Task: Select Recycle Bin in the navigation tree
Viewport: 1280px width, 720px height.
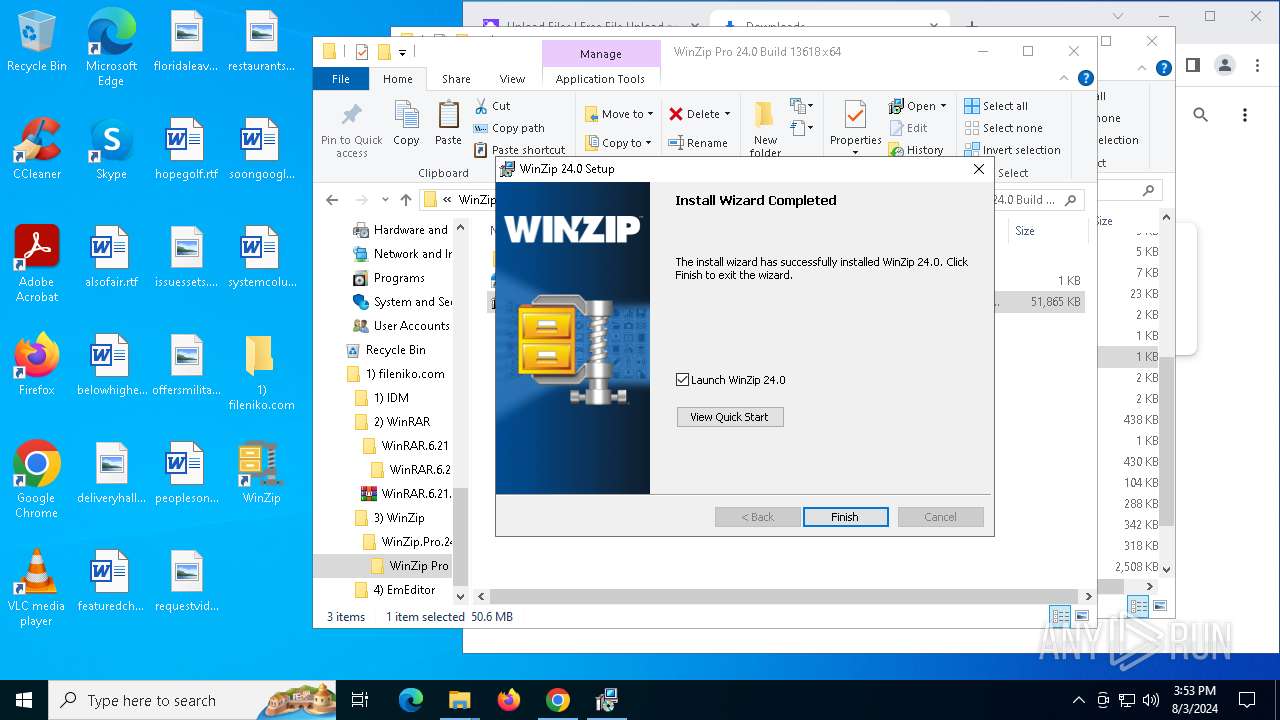Action: pyautogui.click(x=386, y=350)
